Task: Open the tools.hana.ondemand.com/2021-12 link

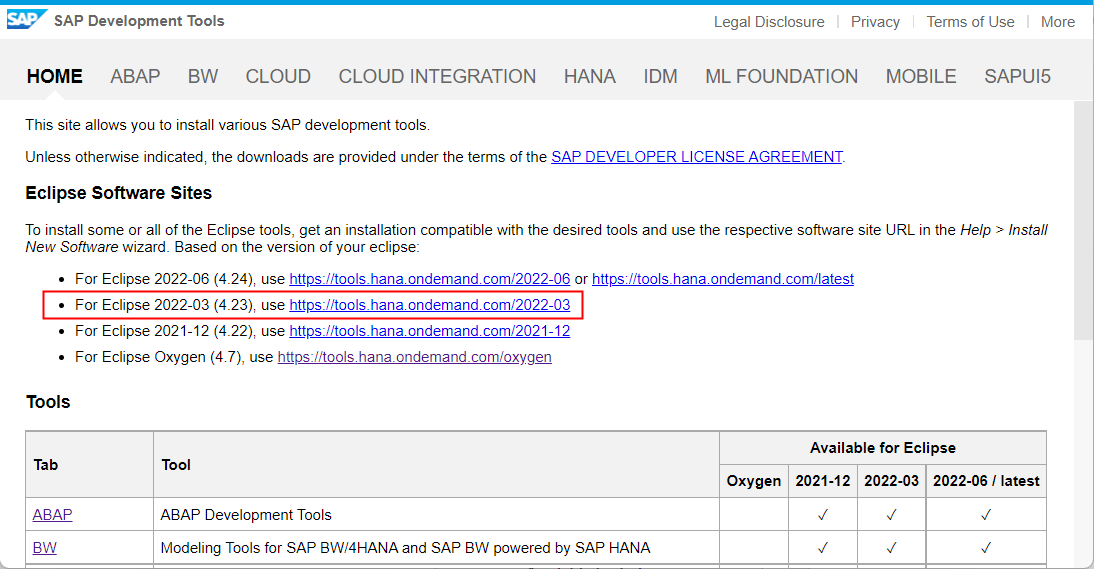Action: [430, 331]
